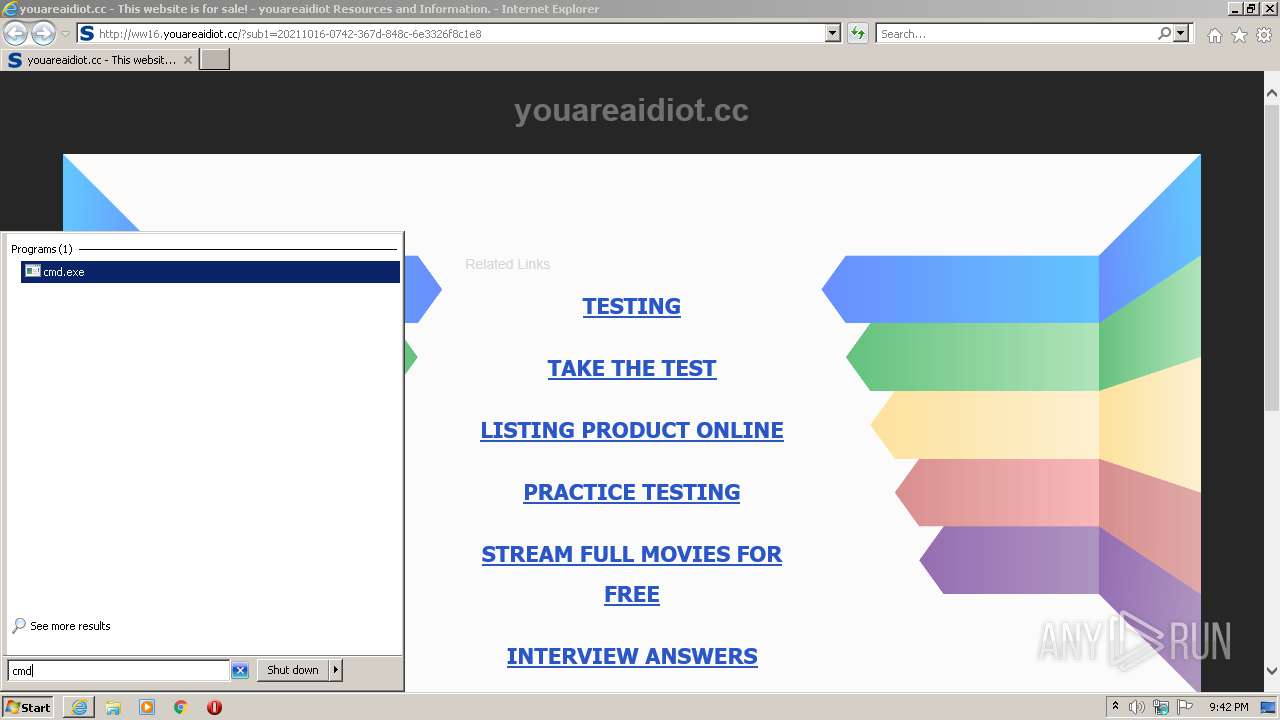Open the Home icon in toolbar
Screen dimensions: 1280x720
(1214, 35)
